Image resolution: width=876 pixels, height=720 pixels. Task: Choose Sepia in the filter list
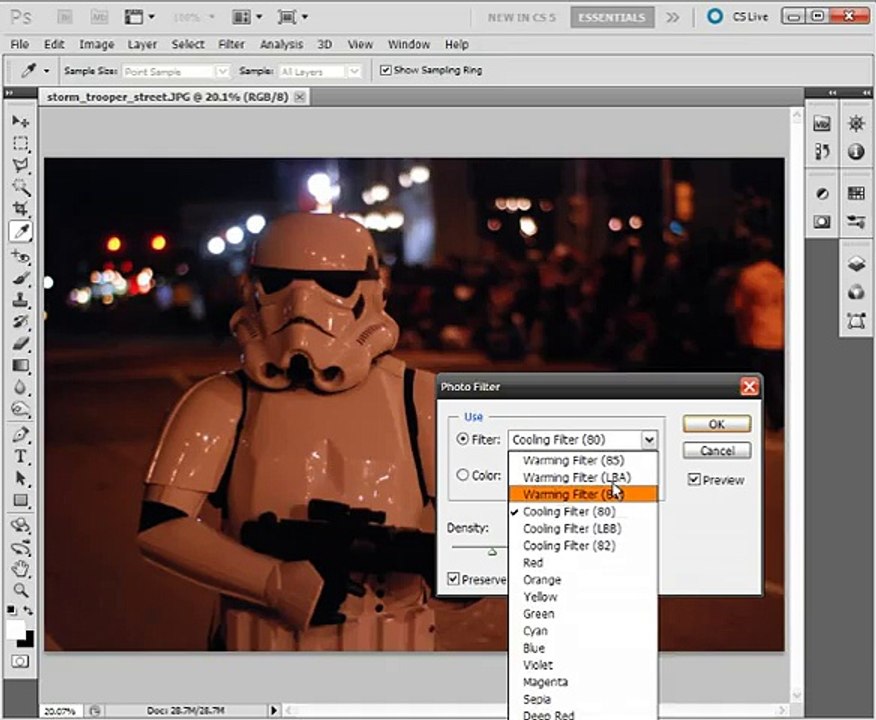pos(583,699)
